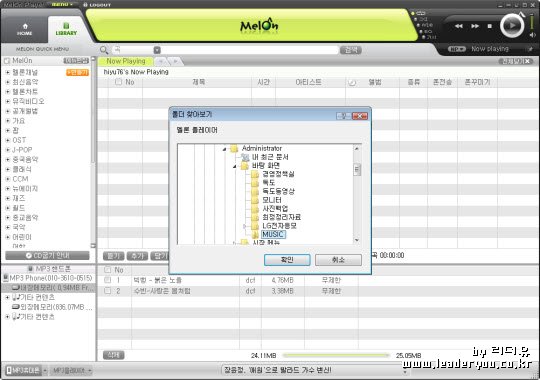This screenshot has width=540, height=380.
Task: Start playback with the round play button
Action: (x=512, y=25)
